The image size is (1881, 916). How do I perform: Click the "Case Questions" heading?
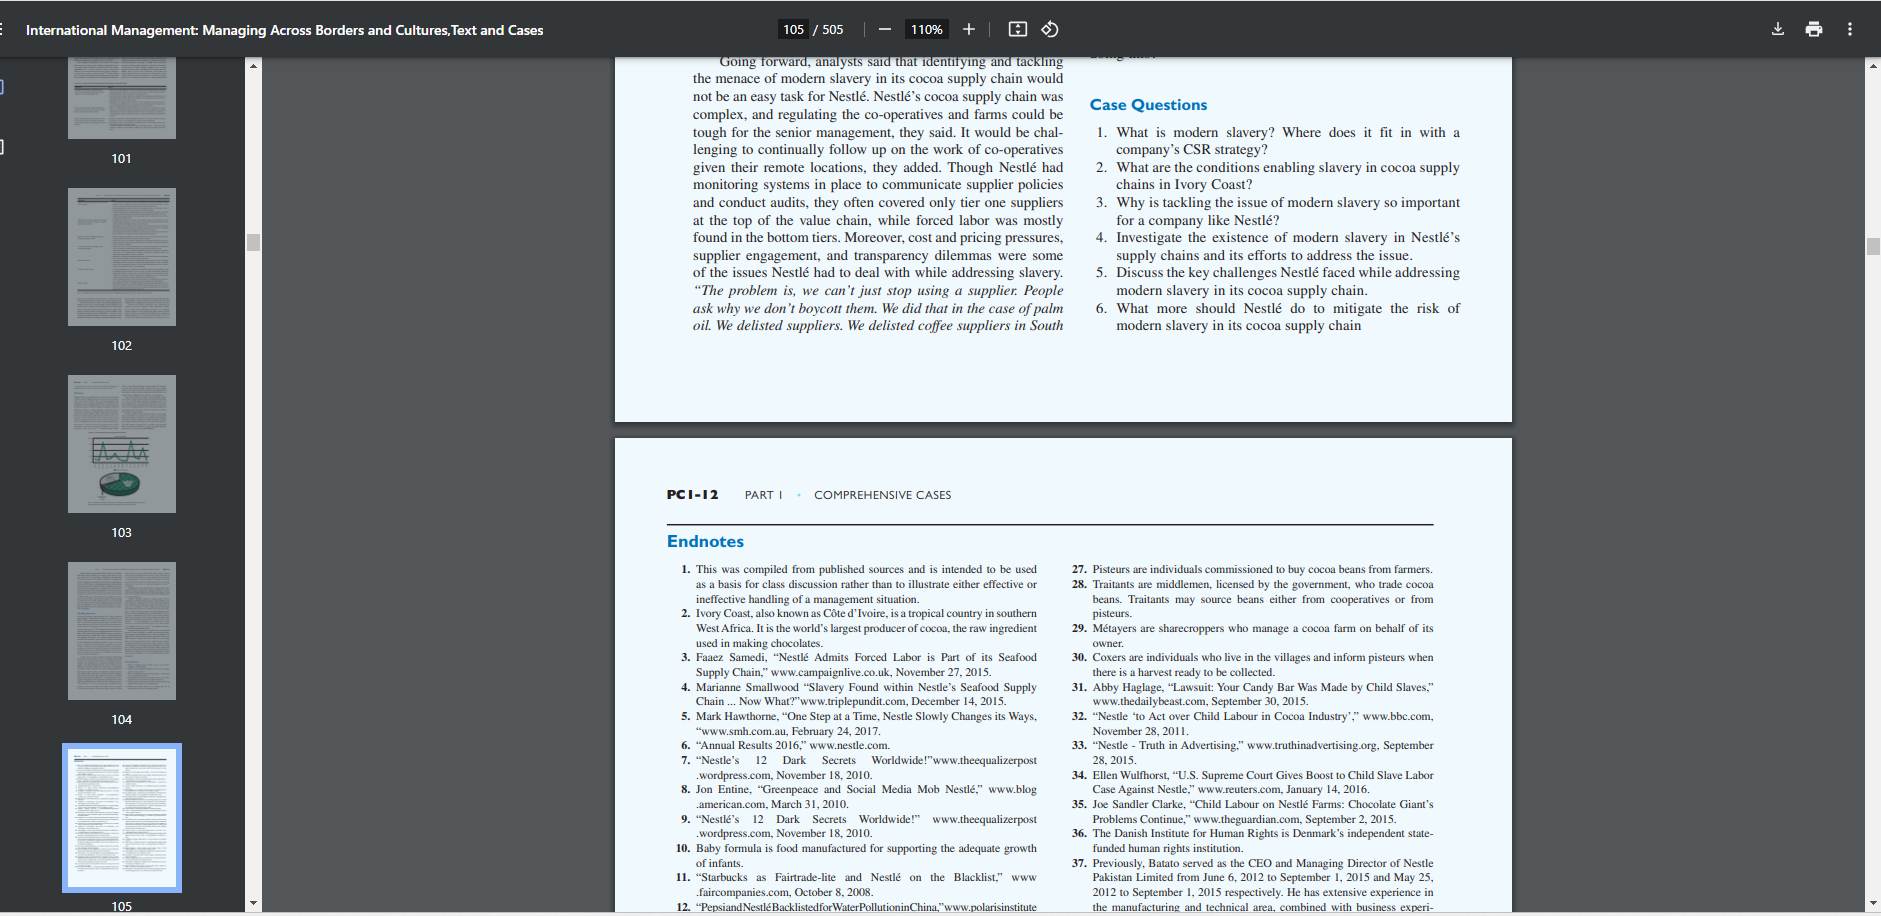[x=1148, y=105]
